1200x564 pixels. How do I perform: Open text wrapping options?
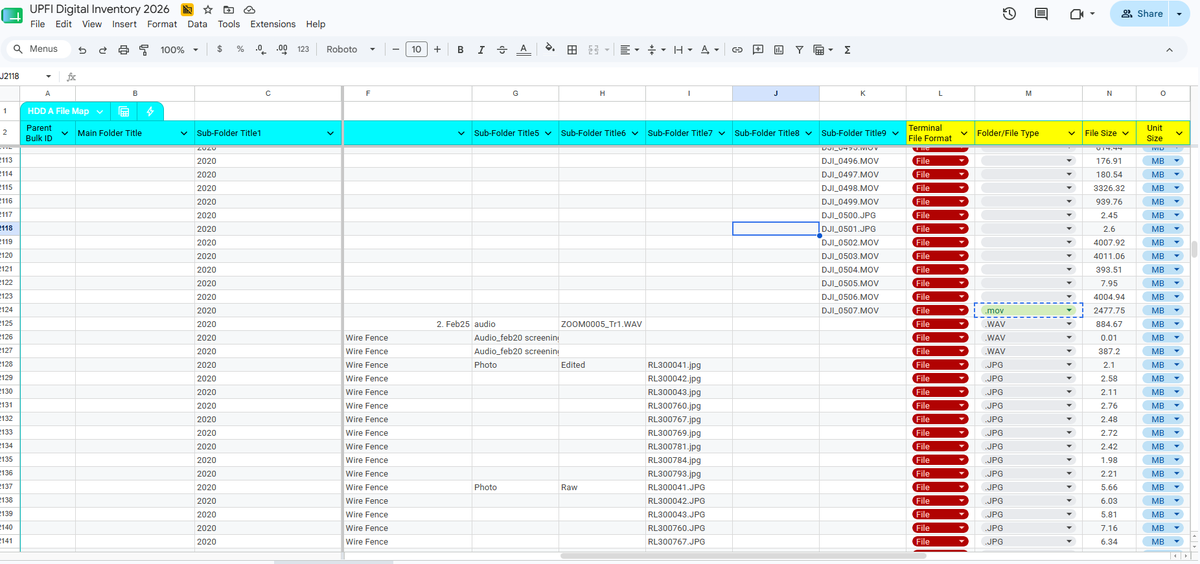point(682,49)
